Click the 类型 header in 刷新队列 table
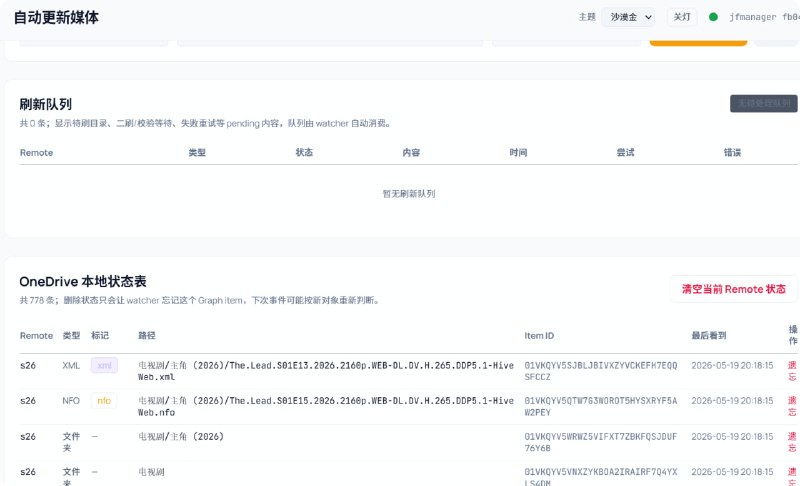This screenshot has width=800, height=486. 197,152
